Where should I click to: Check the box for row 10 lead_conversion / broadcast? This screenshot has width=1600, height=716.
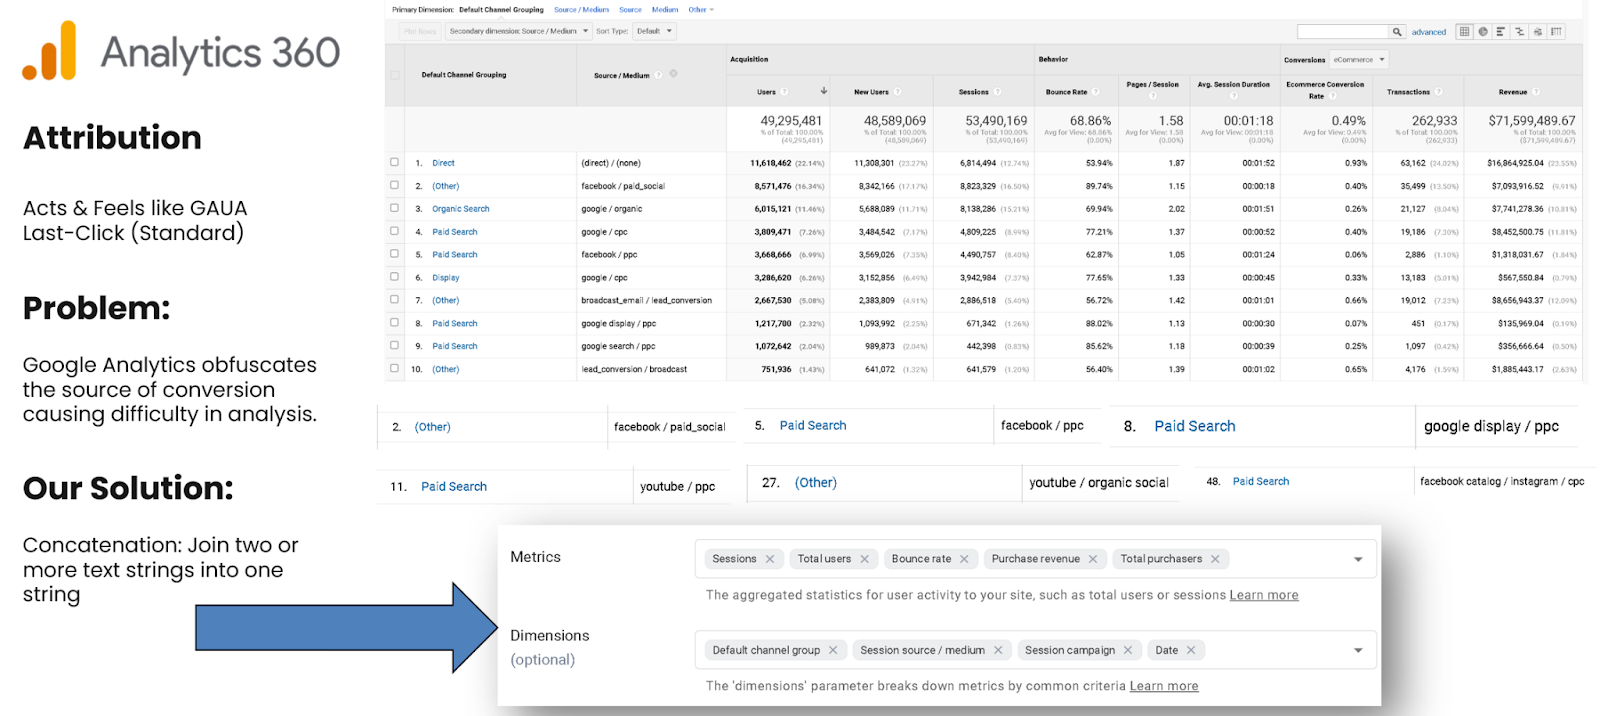tap(394, 368)
